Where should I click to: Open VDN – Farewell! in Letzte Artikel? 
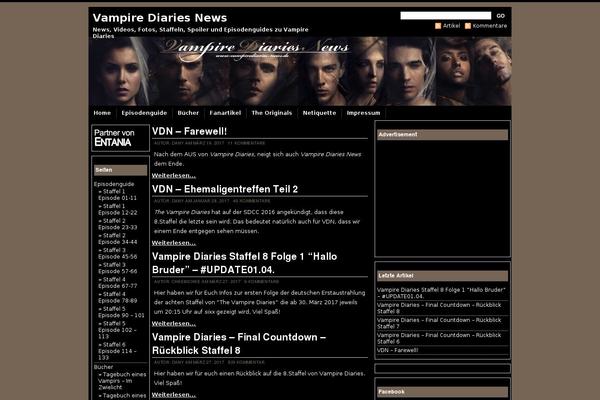[398, 350]
